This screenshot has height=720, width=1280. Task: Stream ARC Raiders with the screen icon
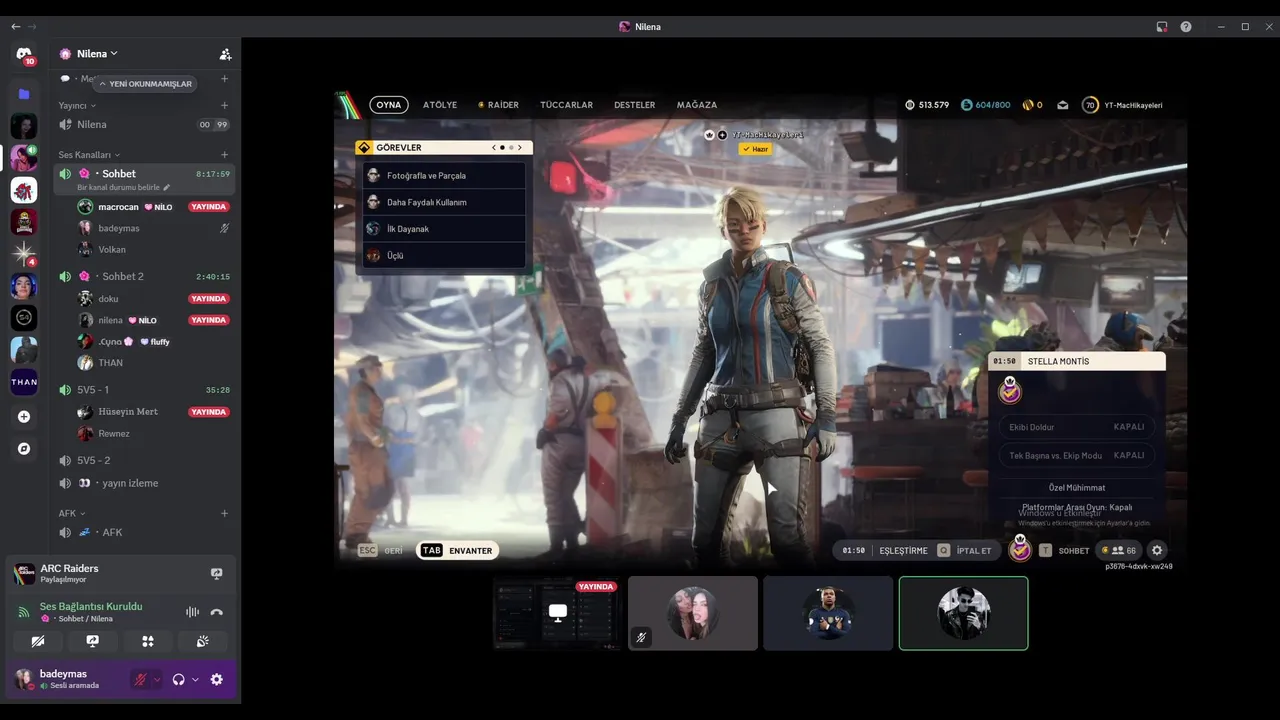216,573
